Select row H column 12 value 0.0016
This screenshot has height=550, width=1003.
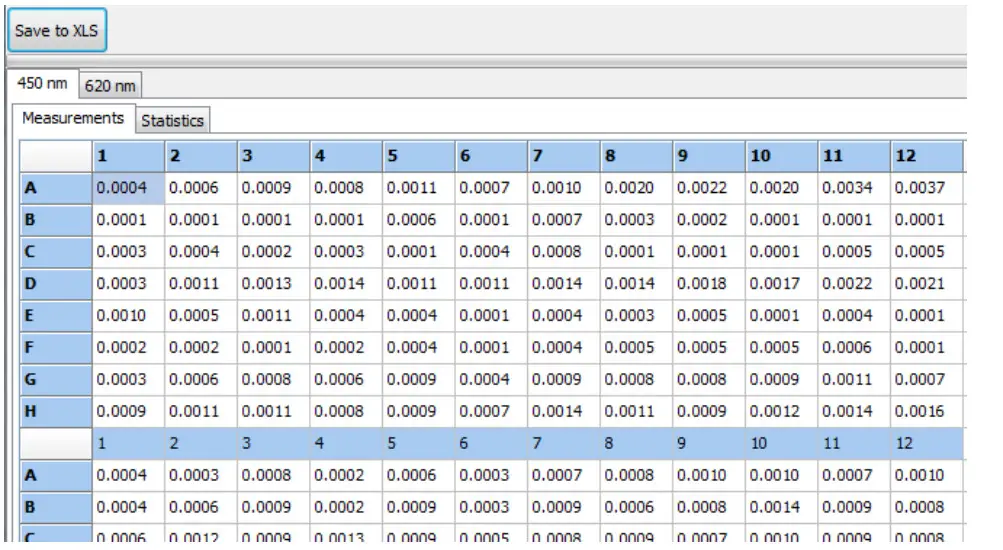click(926, 412)
